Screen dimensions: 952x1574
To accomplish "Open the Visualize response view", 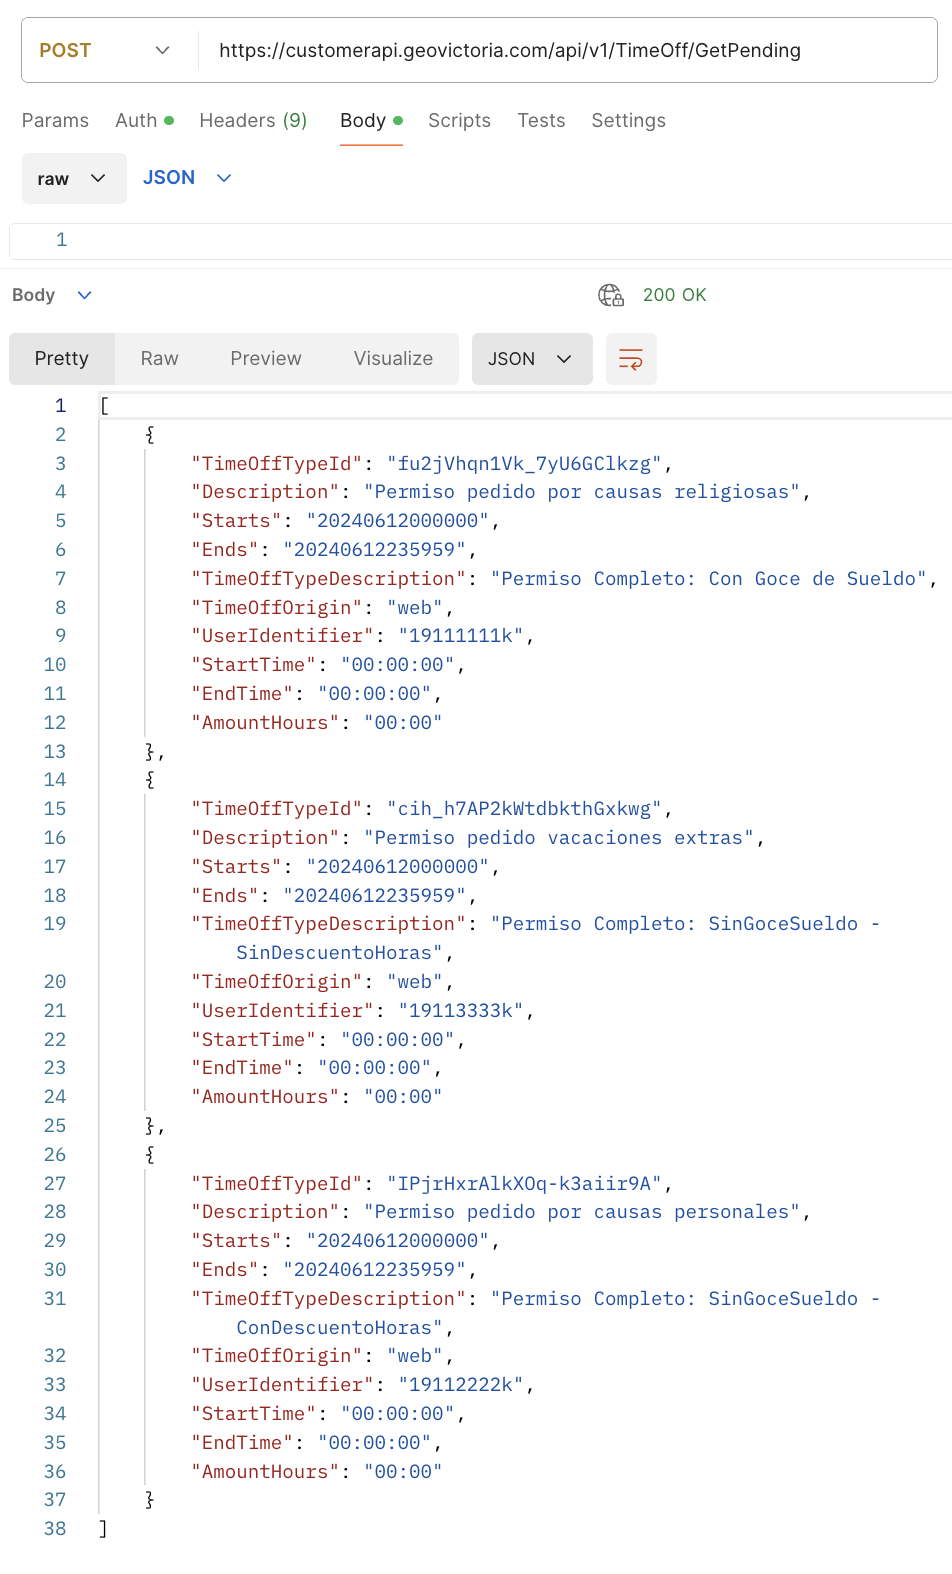I will pyautogui.click(x=393, y=359).
